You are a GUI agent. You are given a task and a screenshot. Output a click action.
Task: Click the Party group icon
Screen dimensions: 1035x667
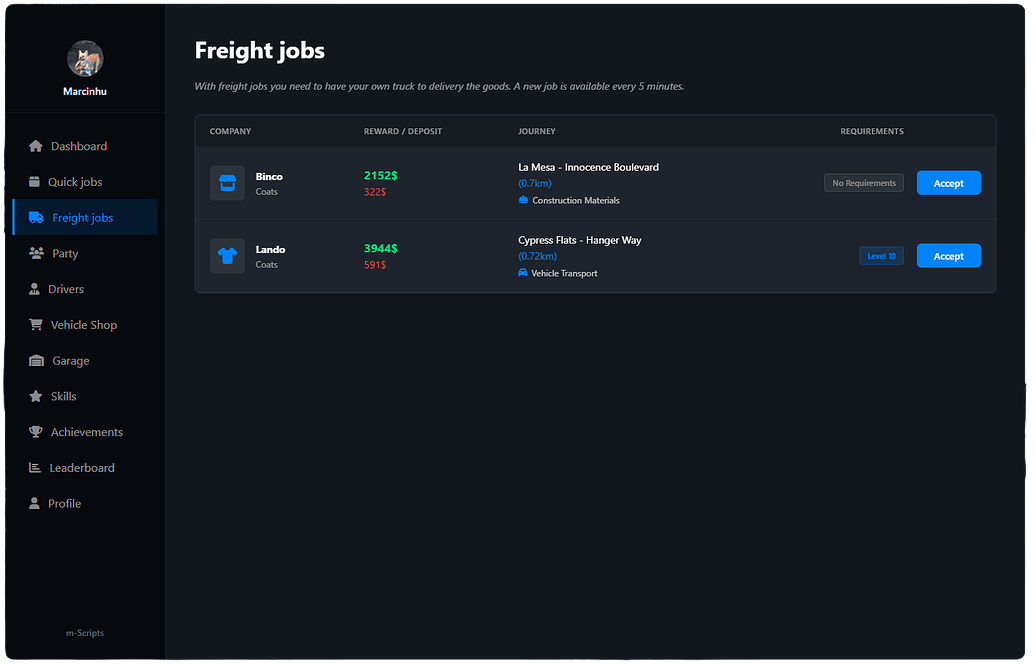(36, 253)
